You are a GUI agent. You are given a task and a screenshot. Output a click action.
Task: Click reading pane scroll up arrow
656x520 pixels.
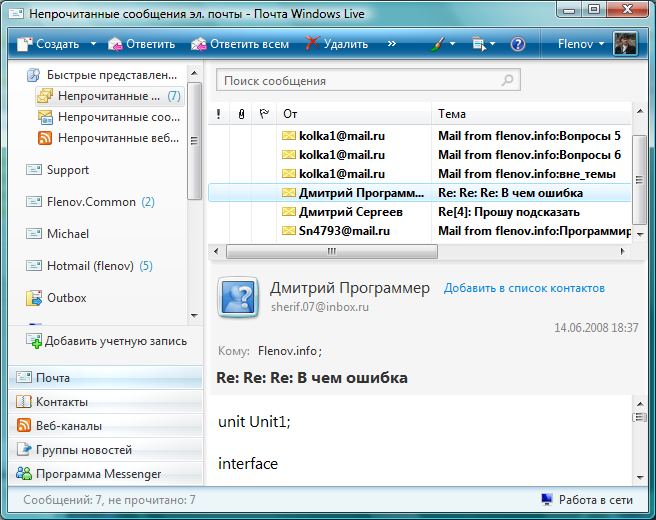click(640, 404)
